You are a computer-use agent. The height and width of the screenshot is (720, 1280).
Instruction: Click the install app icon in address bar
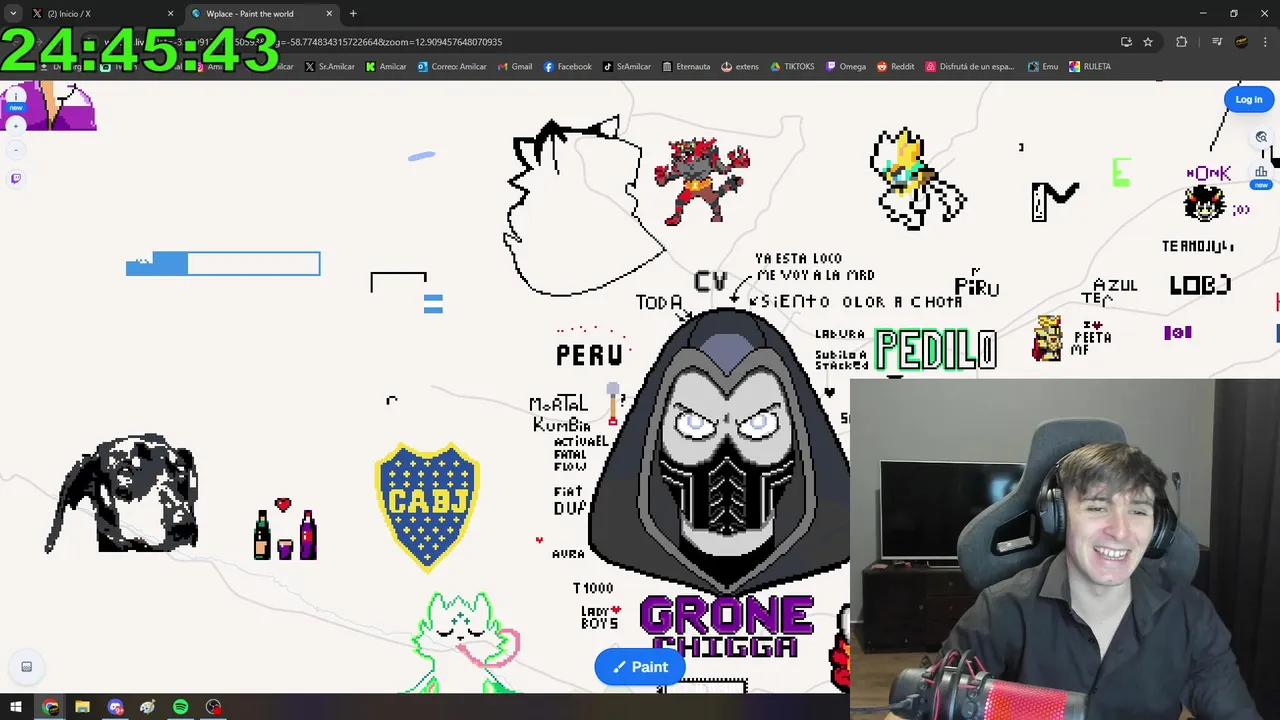[x=1126, y=42]
